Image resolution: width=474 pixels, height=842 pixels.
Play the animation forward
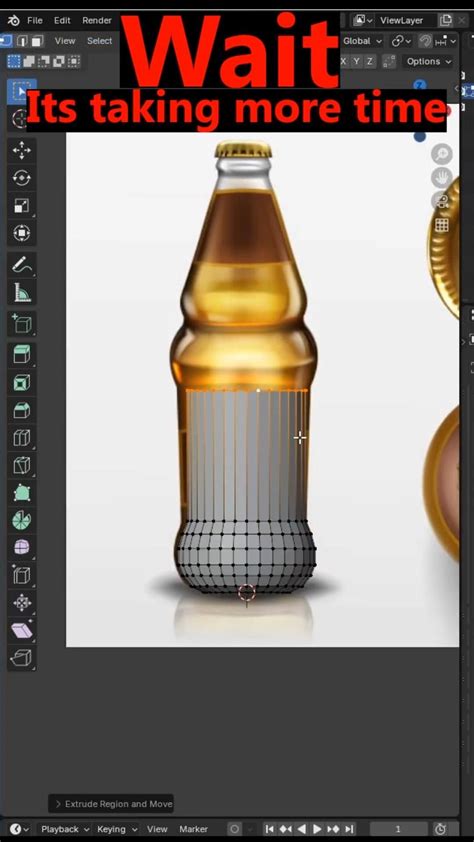point(317,829)
